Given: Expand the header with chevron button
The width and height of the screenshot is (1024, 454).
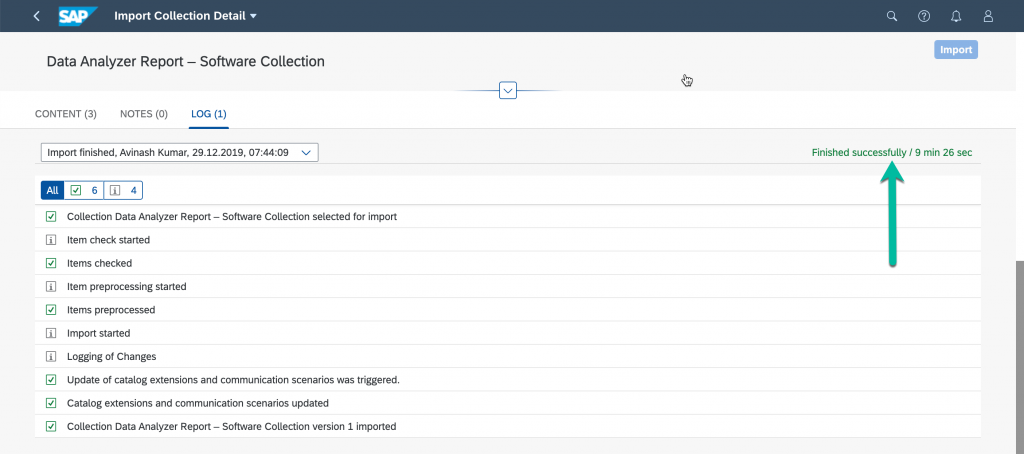Looking at the screenshot, I should click(508, 90).
